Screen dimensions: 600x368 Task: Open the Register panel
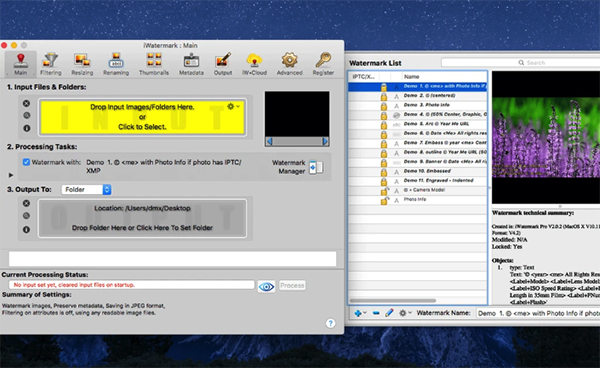[323, 64]
